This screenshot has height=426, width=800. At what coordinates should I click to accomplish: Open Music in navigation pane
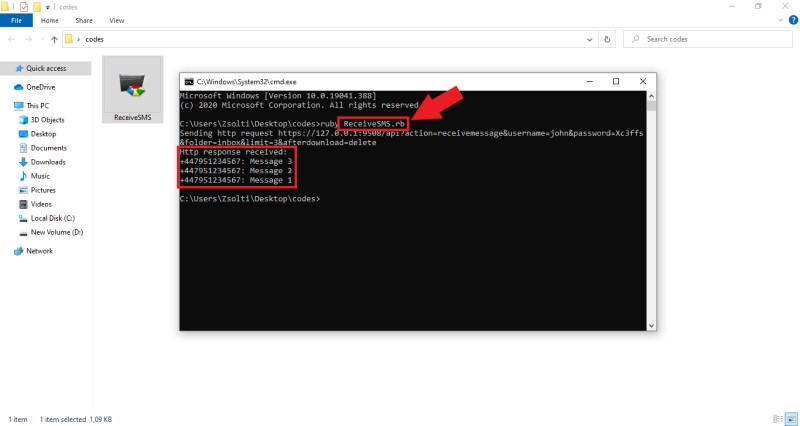point(40,176)
